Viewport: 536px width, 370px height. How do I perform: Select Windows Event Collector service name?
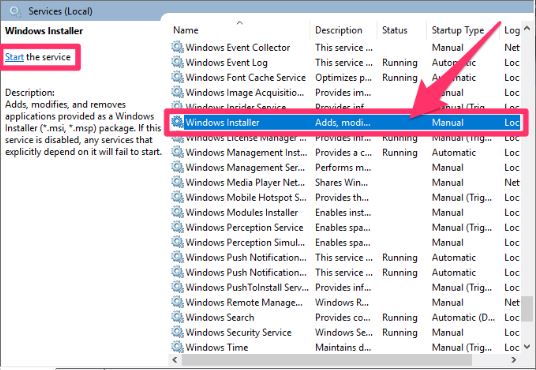(x=238, y=48)
